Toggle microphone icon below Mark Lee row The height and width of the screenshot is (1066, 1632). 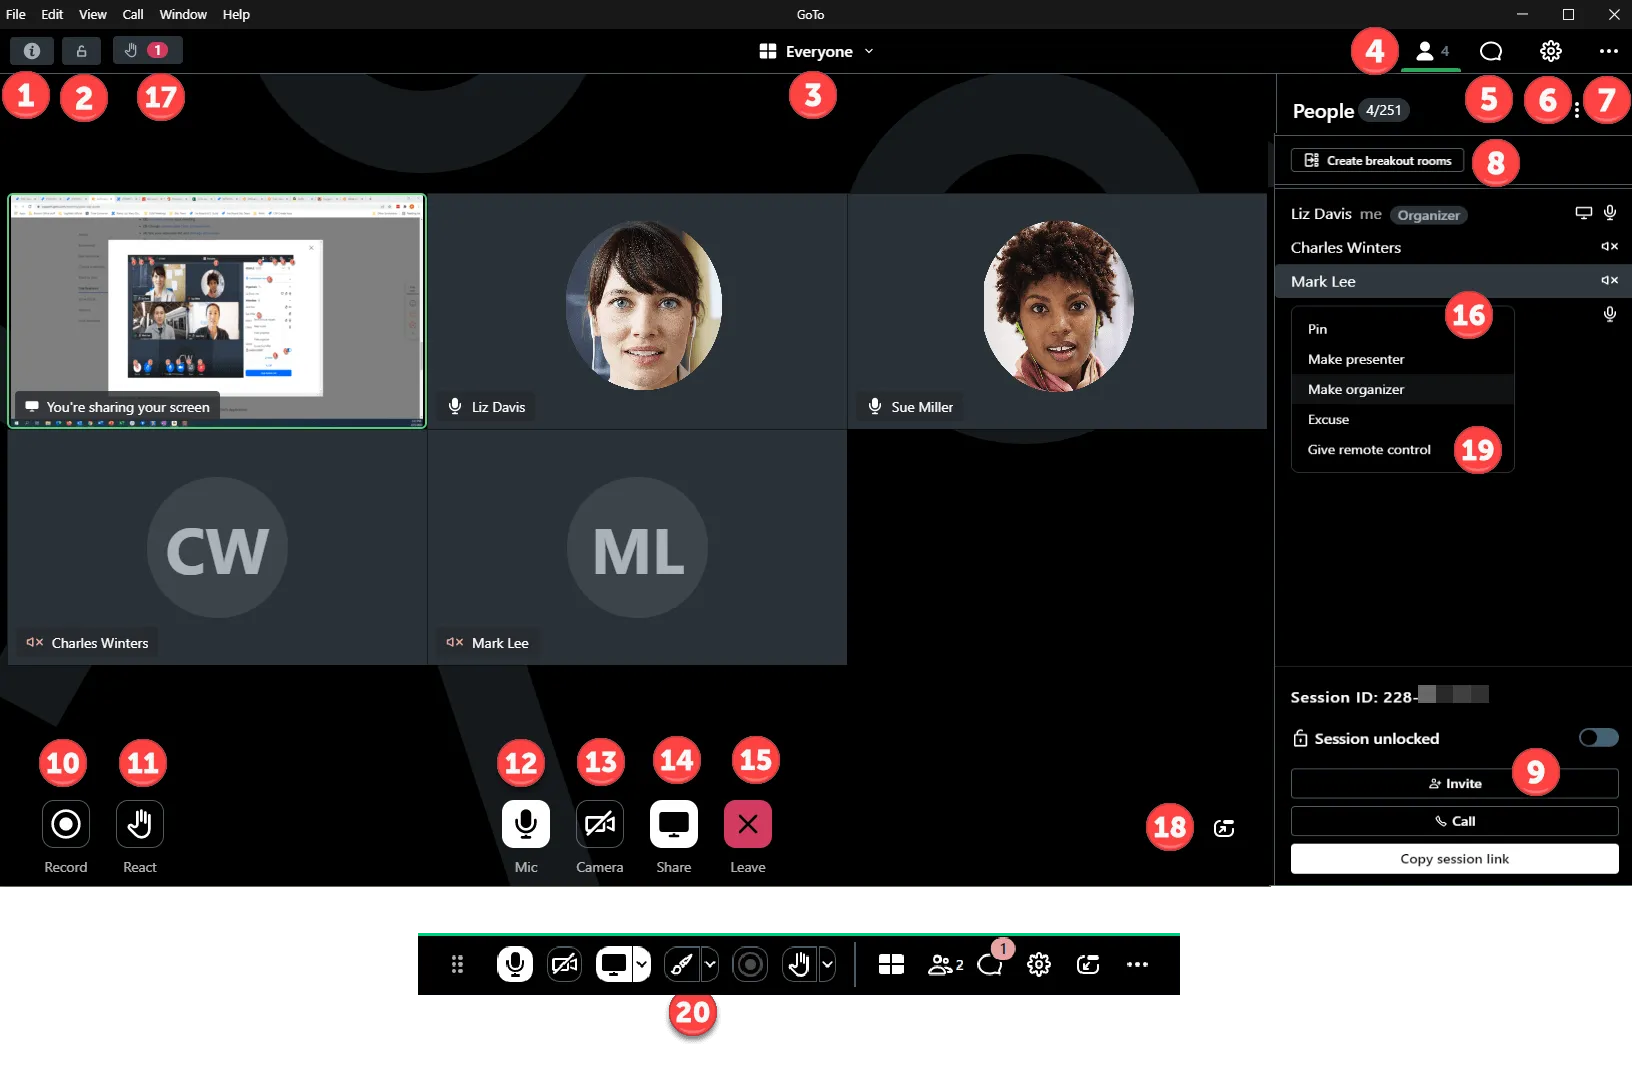[1610, 314]
